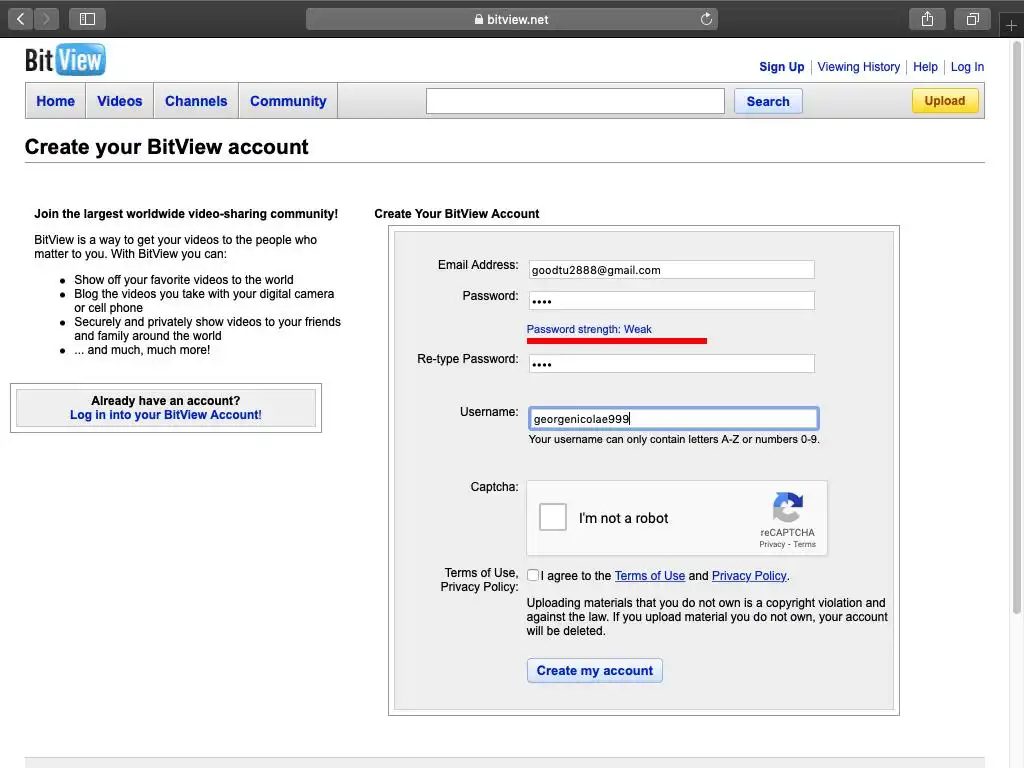Click the lock icon in the address bar
The width and height of the screenshot is (1024, 768).
[x=479, y=20]
